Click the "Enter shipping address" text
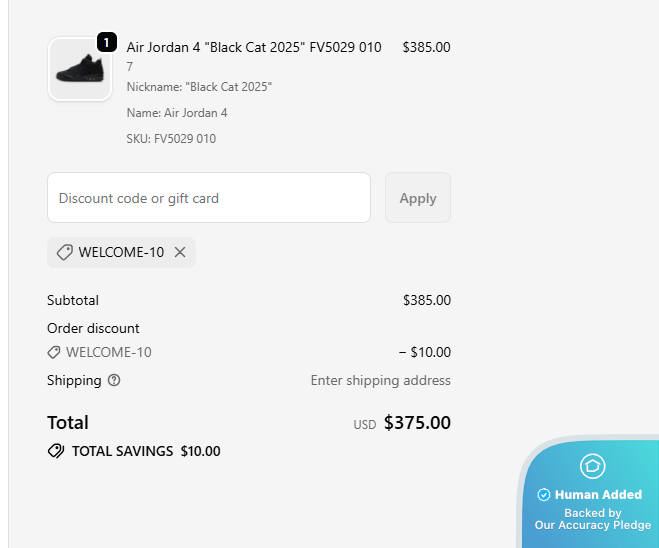Screen dimensions: 659x548 380,380
